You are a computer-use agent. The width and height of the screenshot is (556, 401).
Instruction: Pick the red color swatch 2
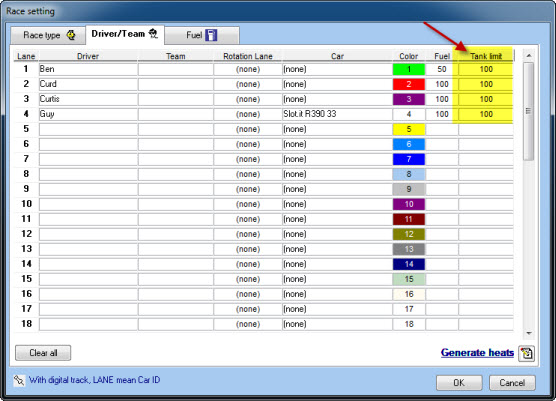(x=409, y=84)
